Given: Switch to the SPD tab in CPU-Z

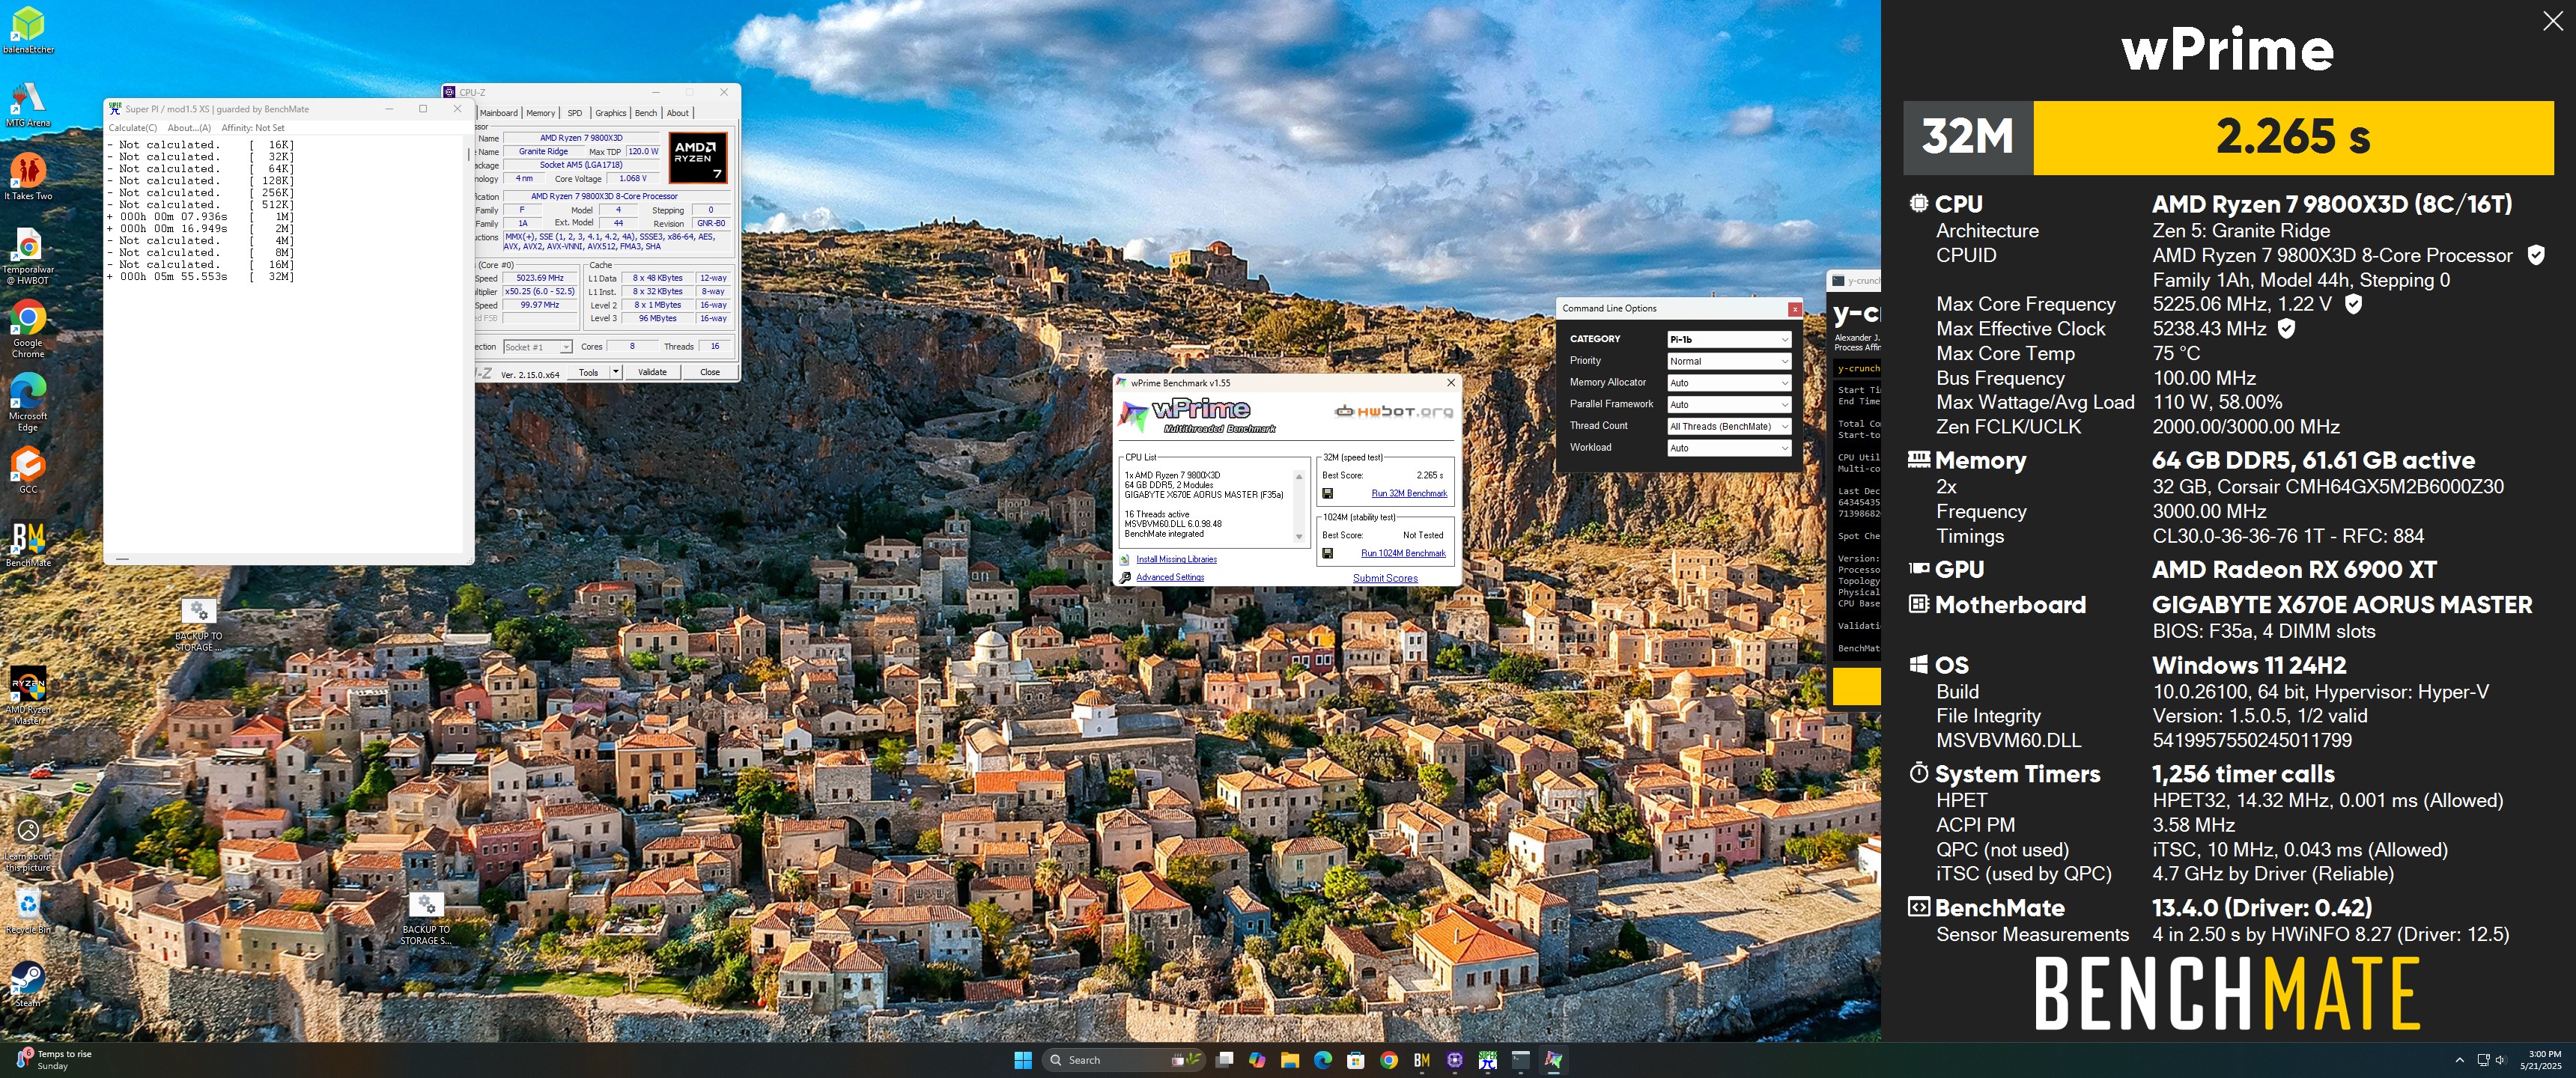Looking at the screenshot, I should click(x=575, y=113).
